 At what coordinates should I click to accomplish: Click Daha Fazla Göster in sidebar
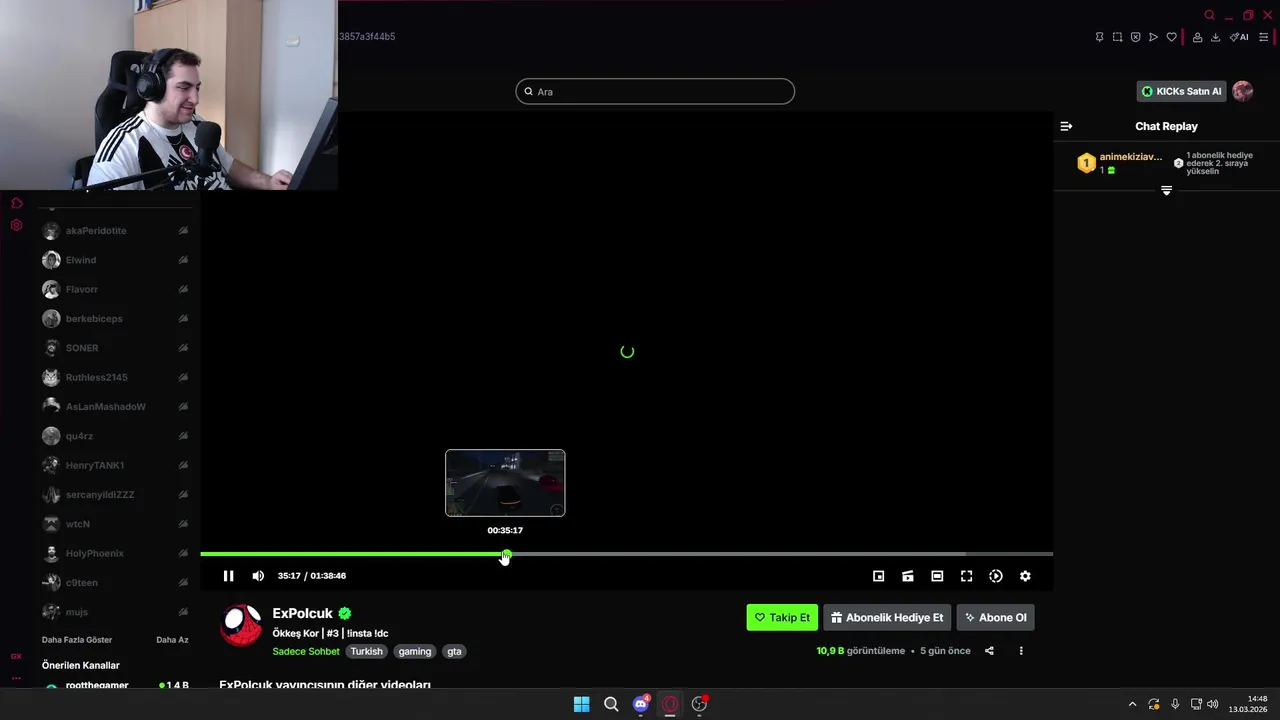[77, 640]
